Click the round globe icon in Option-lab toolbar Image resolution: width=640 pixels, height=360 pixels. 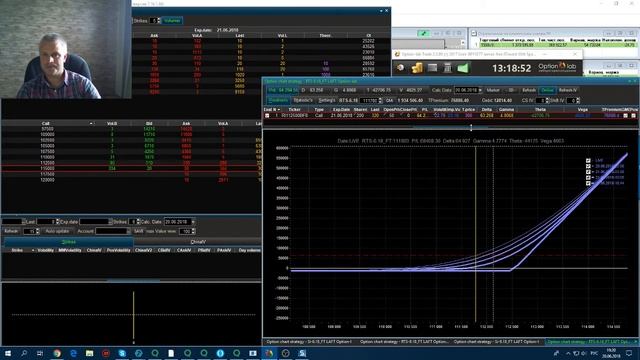click(401, 68)
